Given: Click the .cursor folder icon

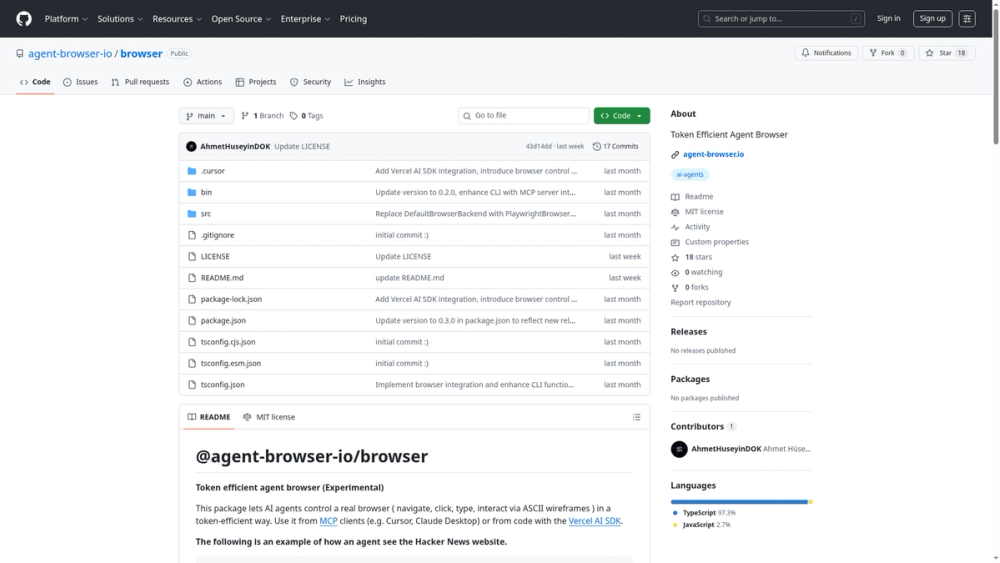Looking at the screenshot, I should (192, 171).
